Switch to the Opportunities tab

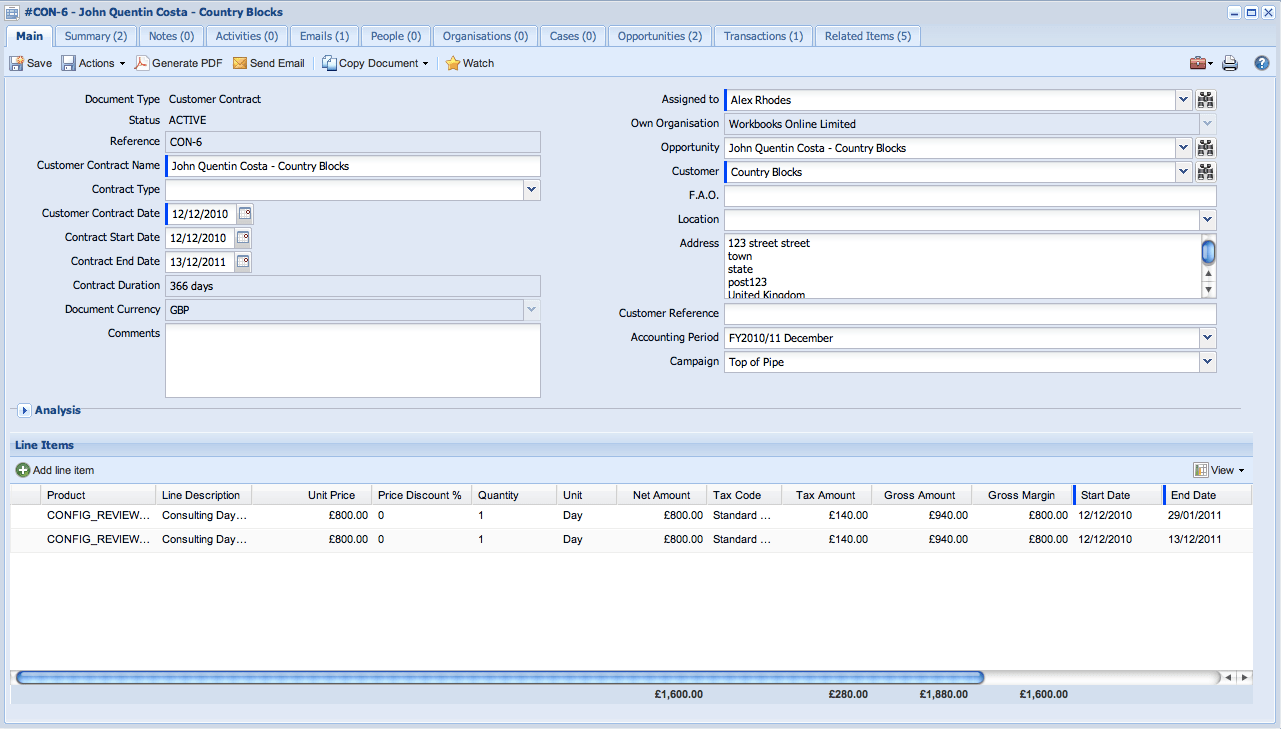659,35
